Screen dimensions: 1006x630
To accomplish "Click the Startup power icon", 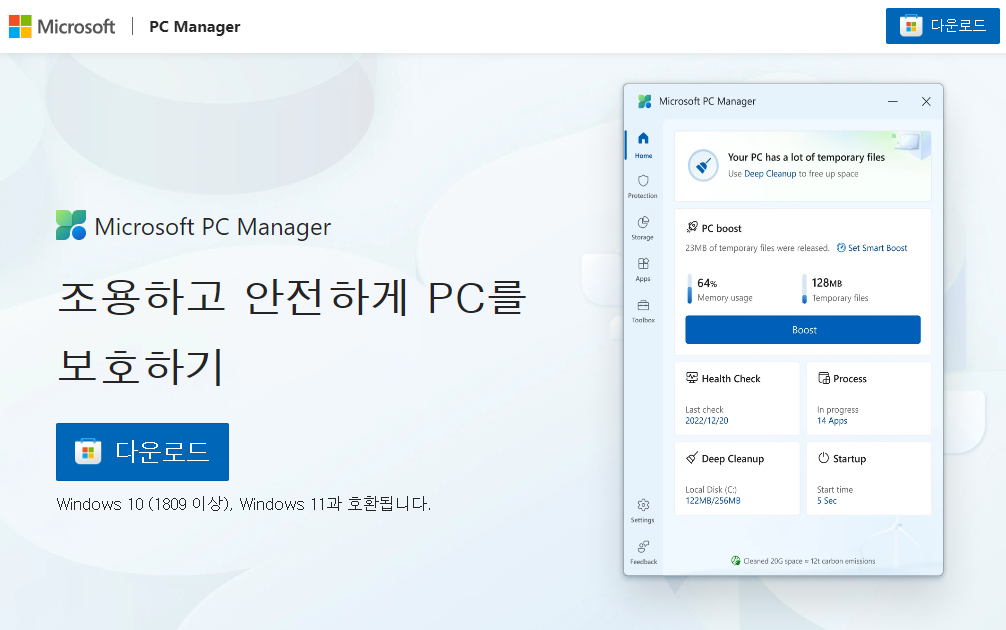I will pyautogui.click(x=824, y=457).
